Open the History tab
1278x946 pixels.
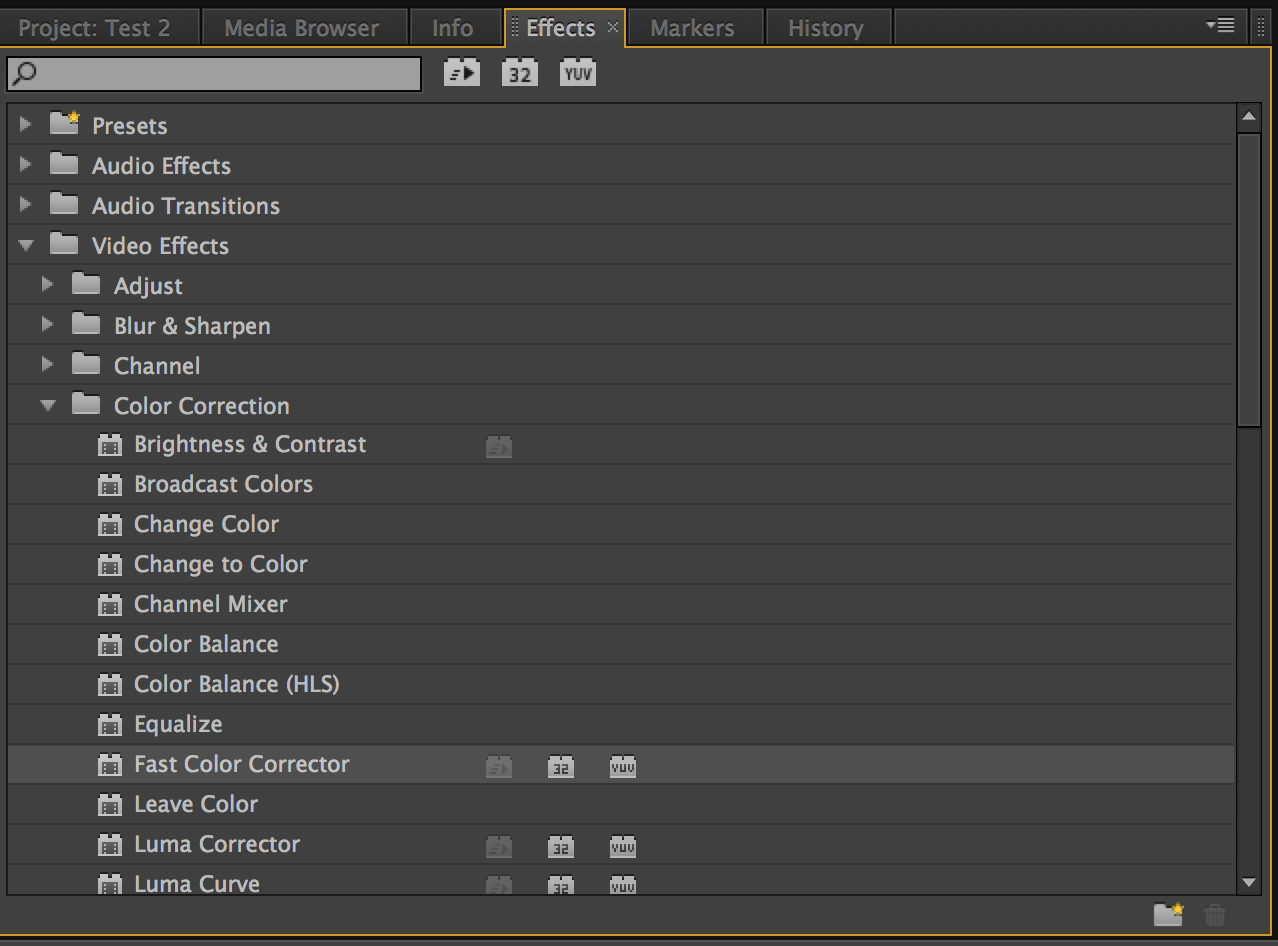(825, 28)
